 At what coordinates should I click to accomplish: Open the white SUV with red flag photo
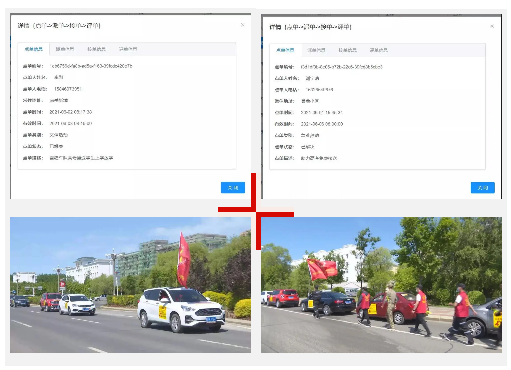[130, 285]
